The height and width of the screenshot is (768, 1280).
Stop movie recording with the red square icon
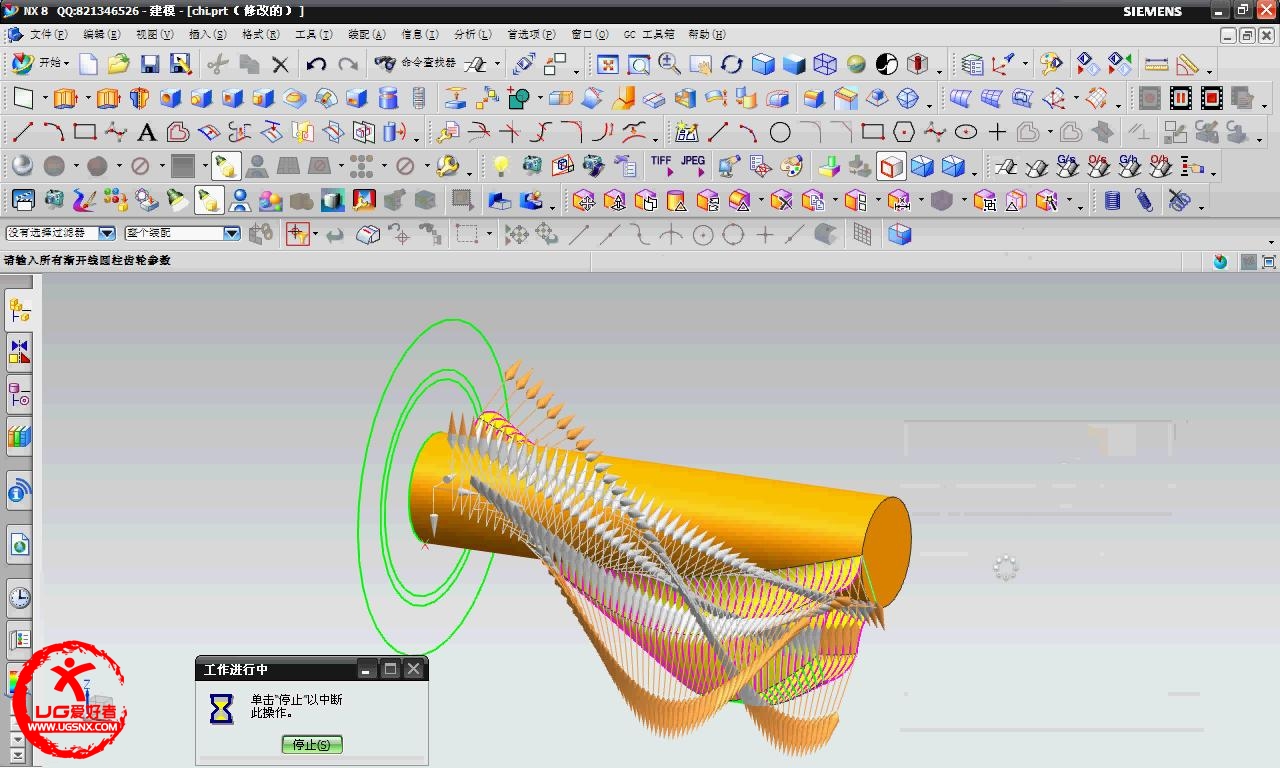pyautogui.click(x=1212, y=98)
